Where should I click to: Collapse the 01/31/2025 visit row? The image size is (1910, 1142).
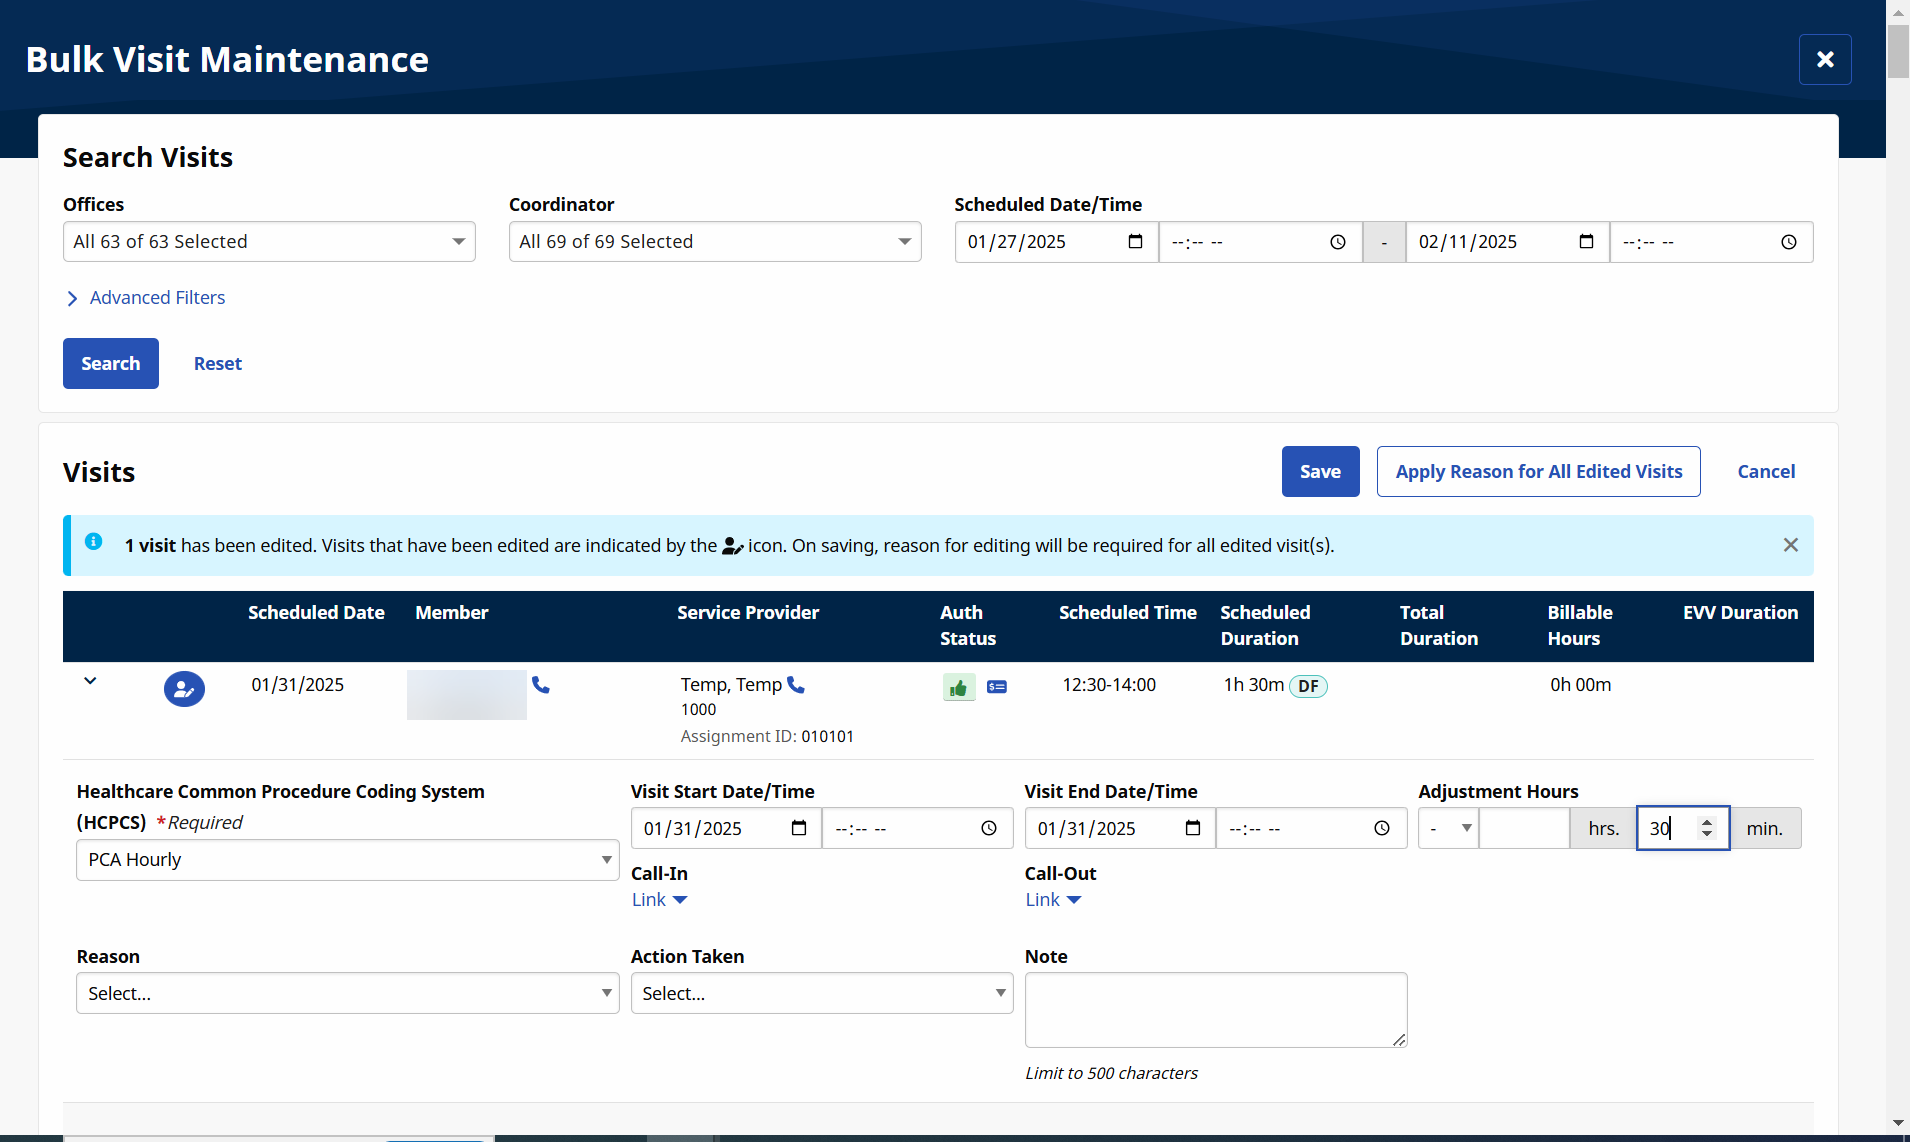pyautogui.click(x=90, y=681)
